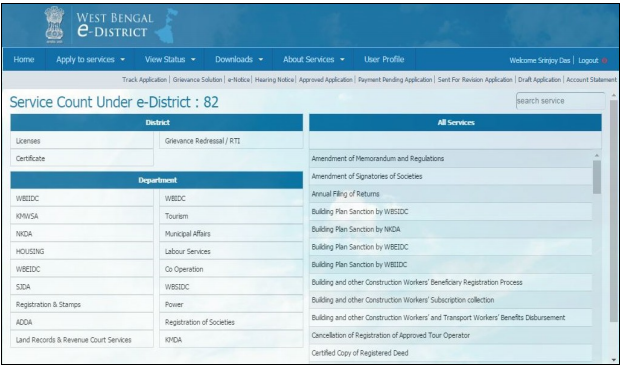Select the Labour Services department
621x366 pixels.
click(231, 252)
